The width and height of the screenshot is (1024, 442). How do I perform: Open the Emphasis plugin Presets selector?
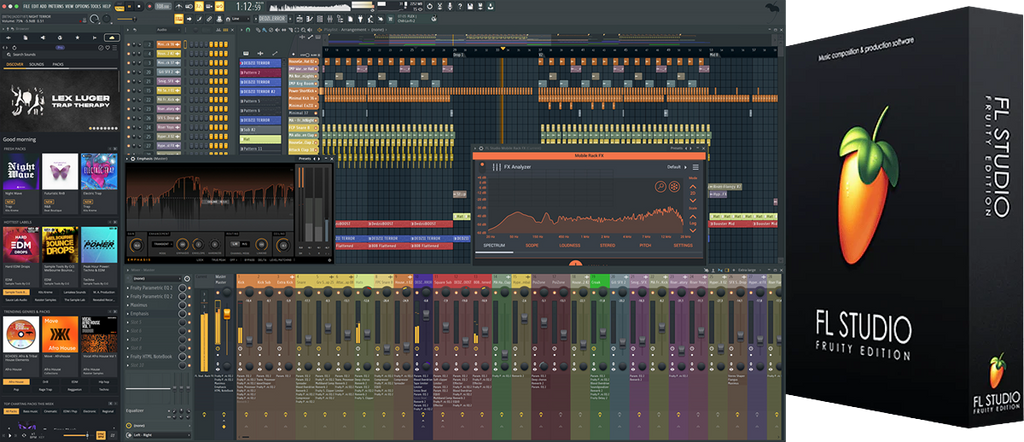pyautogui.click(x=305, y=159)
